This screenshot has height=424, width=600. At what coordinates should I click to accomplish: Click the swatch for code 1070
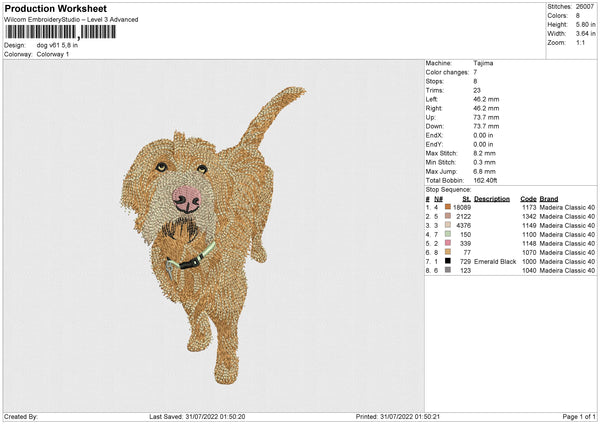coord(448,252)
